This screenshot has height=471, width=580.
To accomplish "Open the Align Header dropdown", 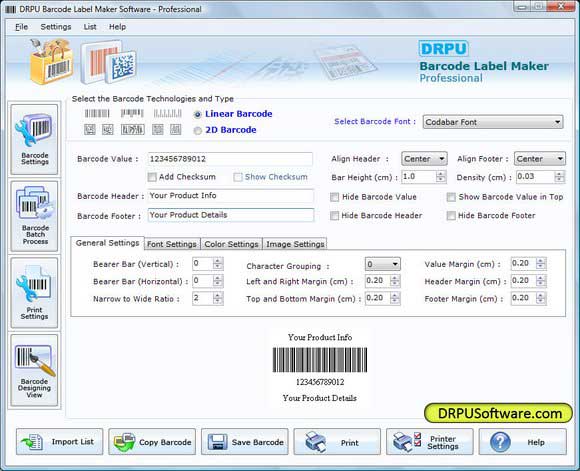I will click(x=424, y=159).
